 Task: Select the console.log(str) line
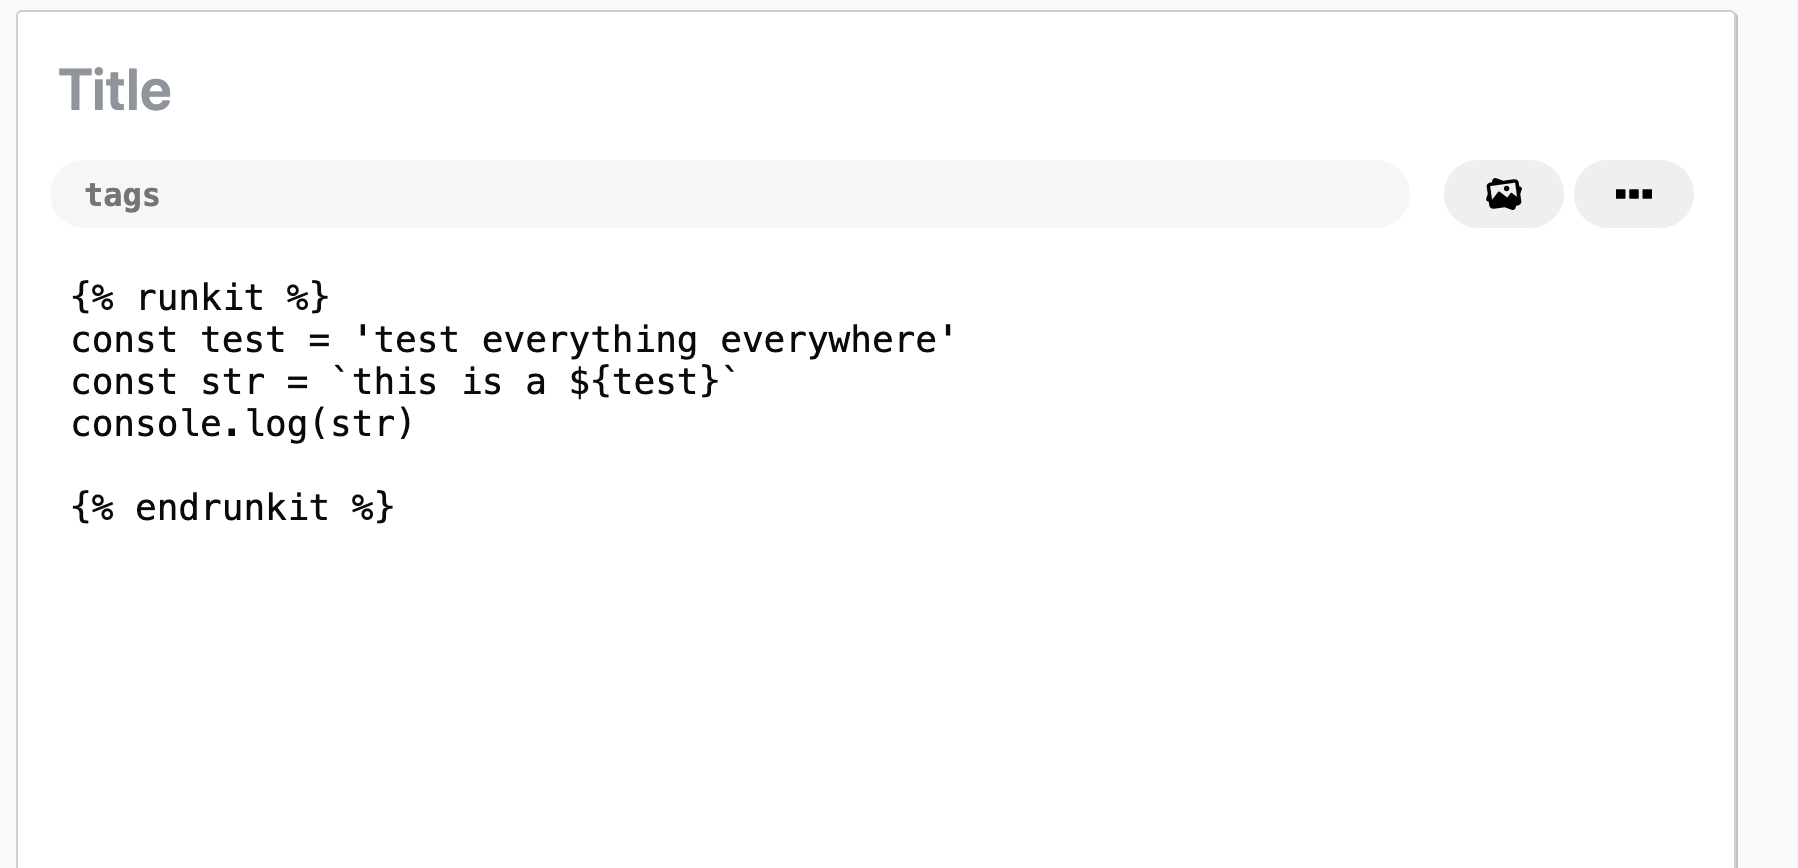point(240,423)
